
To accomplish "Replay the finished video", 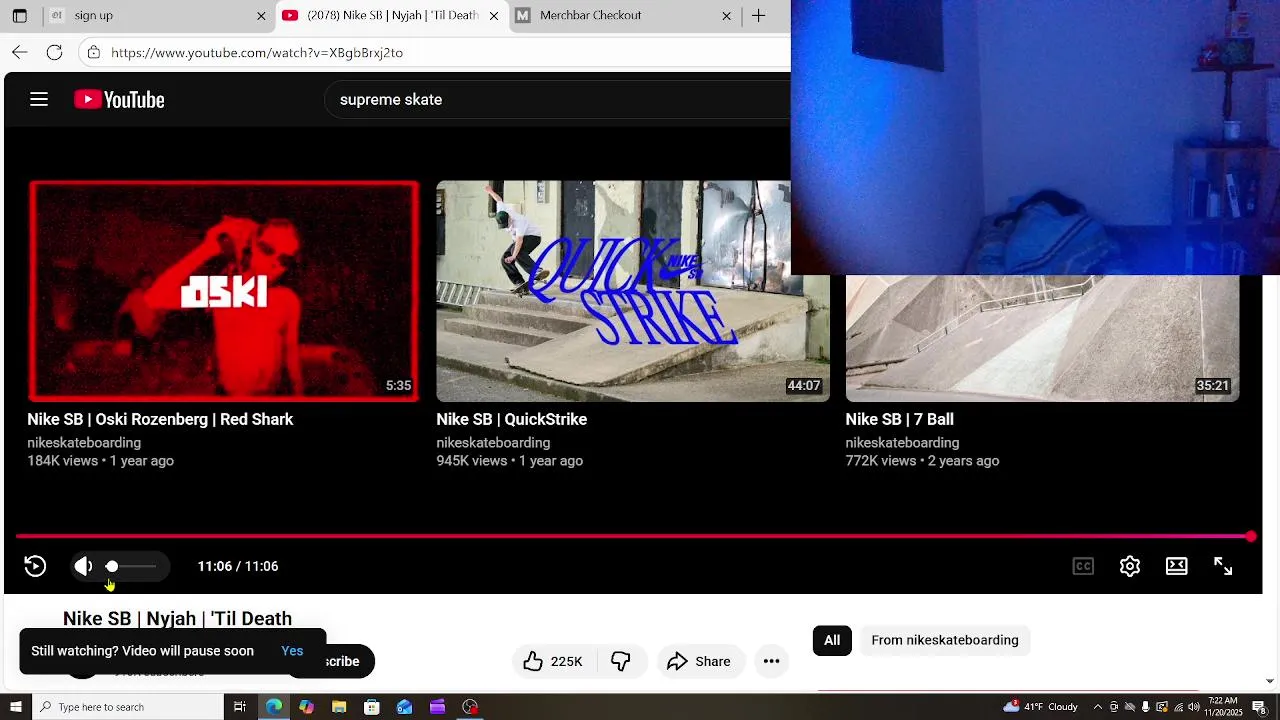I will 35,566.
